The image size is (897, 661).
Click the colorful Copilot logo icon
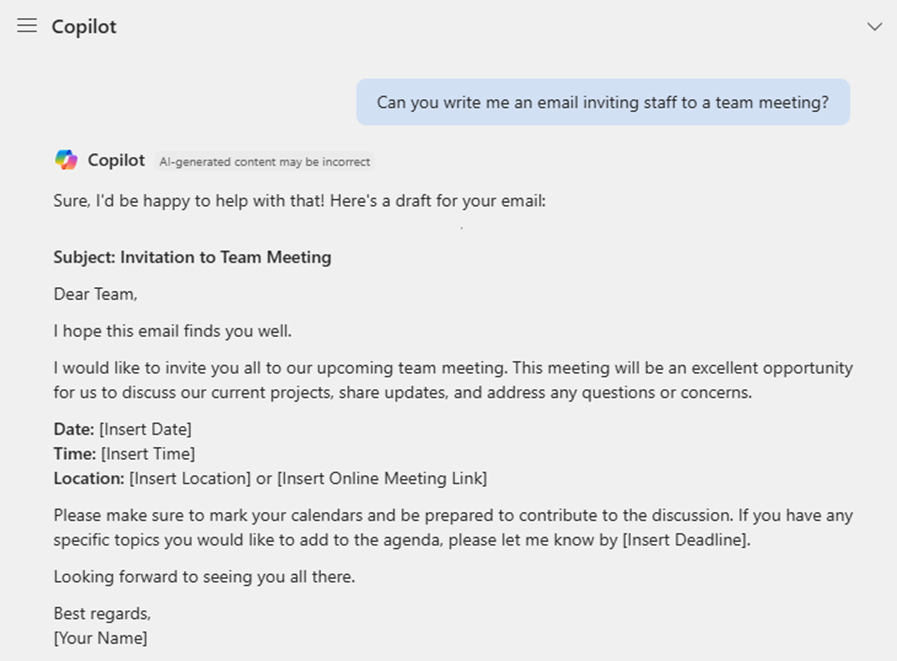(66, 160)
